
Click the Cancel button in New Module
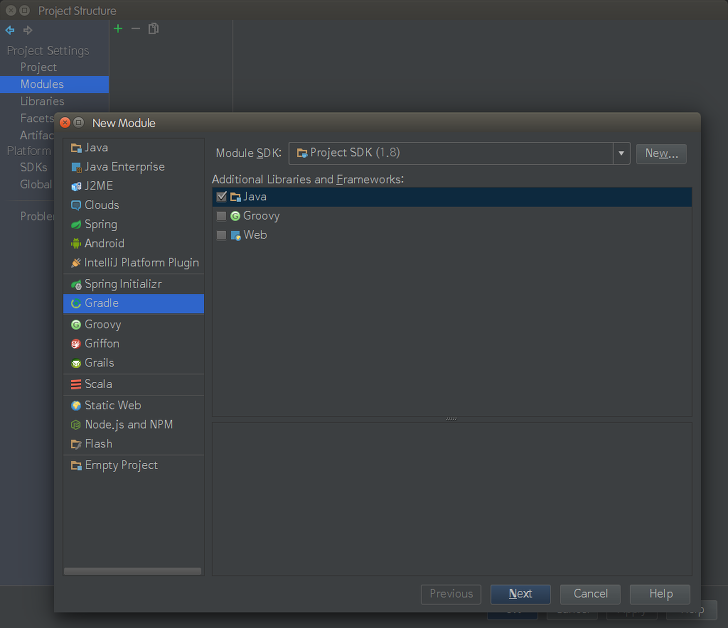point(590,594)
